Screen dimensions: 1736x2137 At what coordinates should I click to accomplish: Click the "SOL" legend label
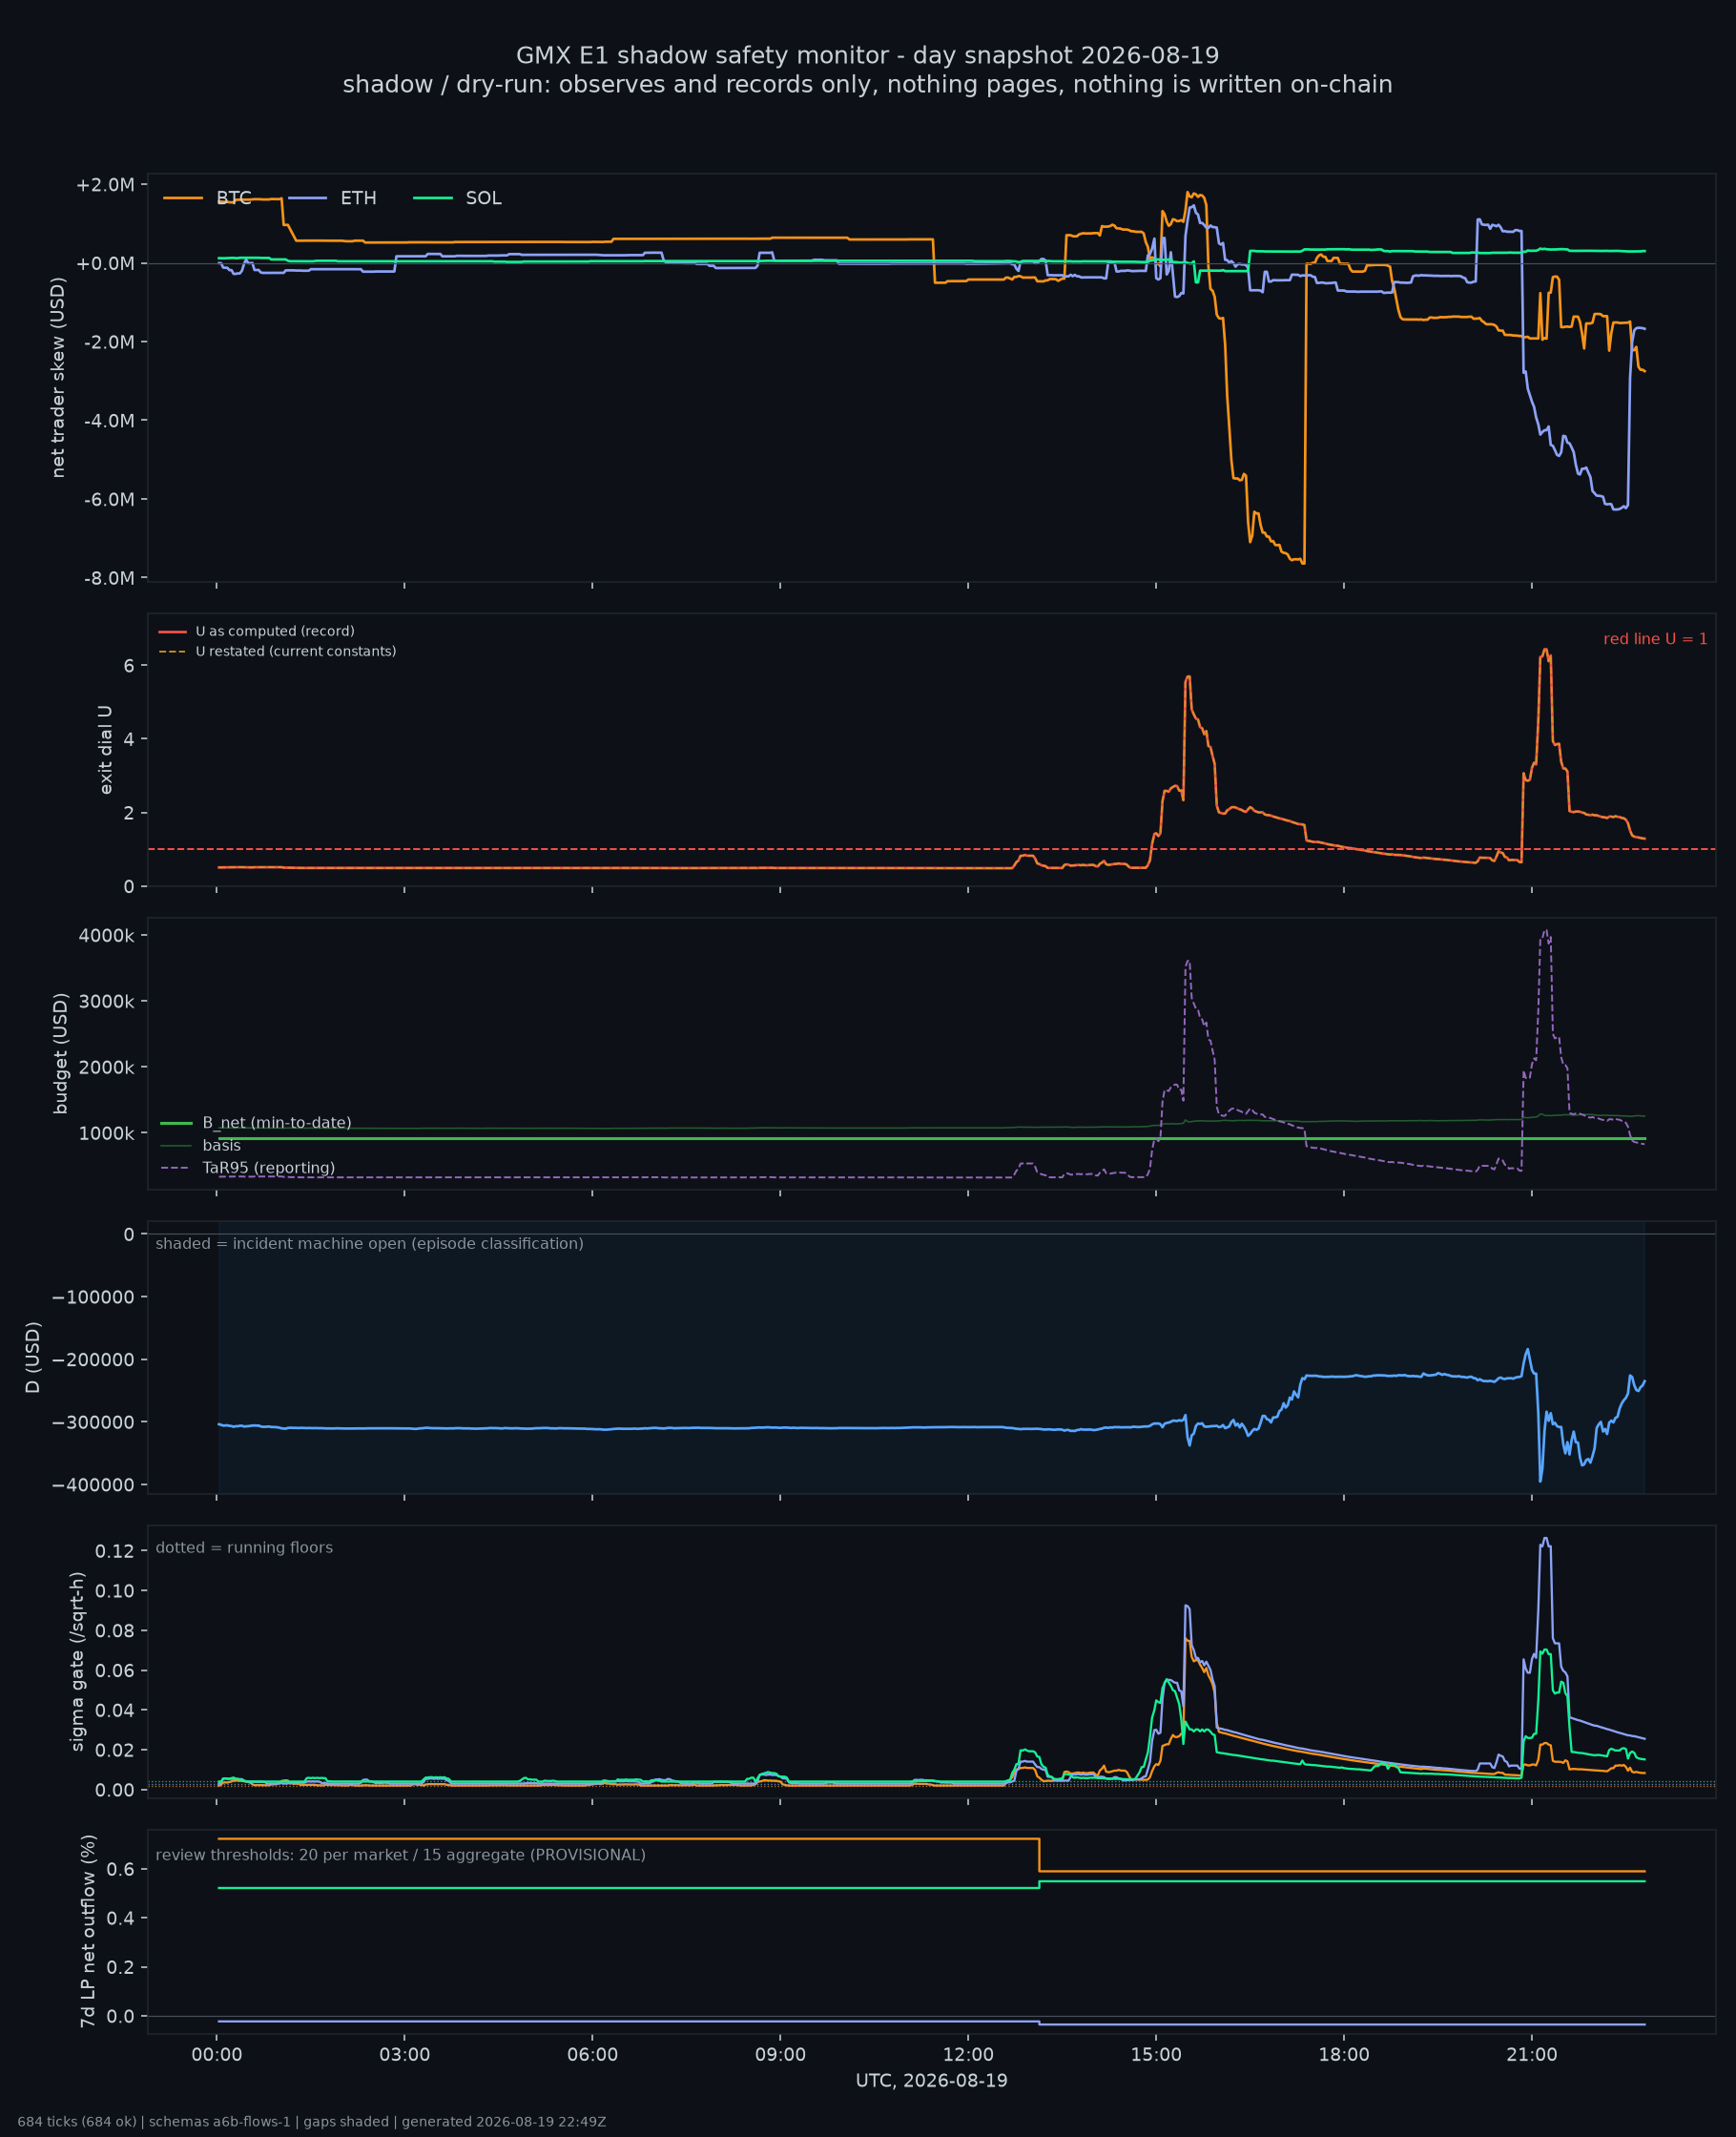pyautogui.click(x=484, y=198)
